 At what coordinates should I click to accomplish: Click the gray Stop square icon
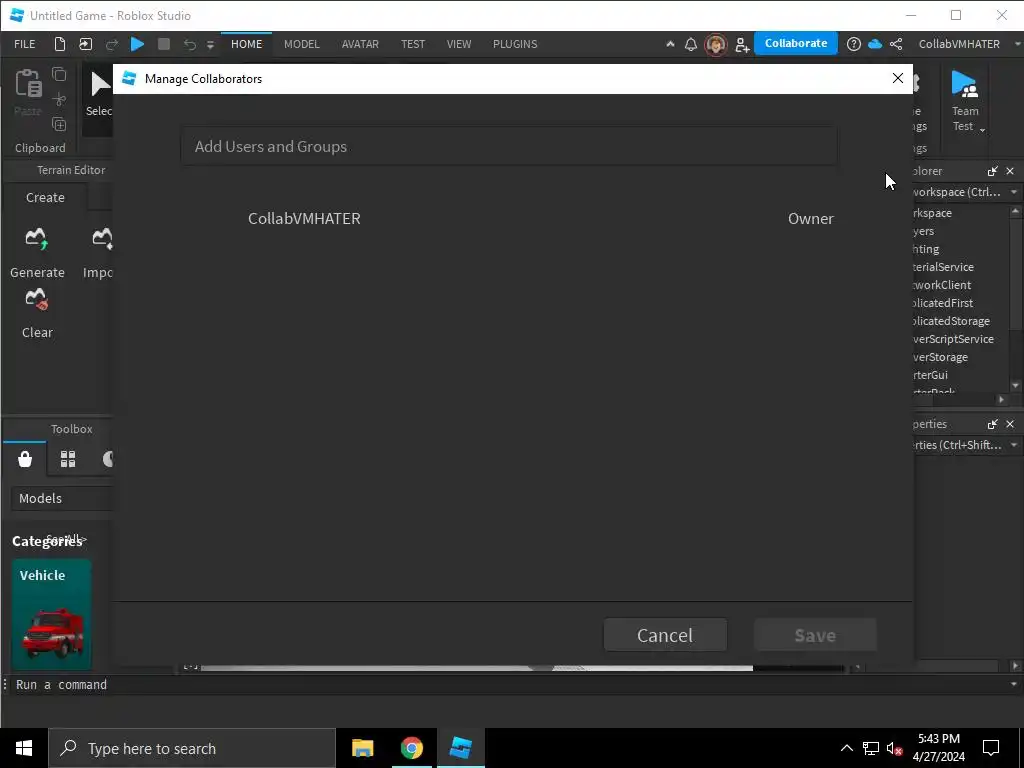click(164, 44)
